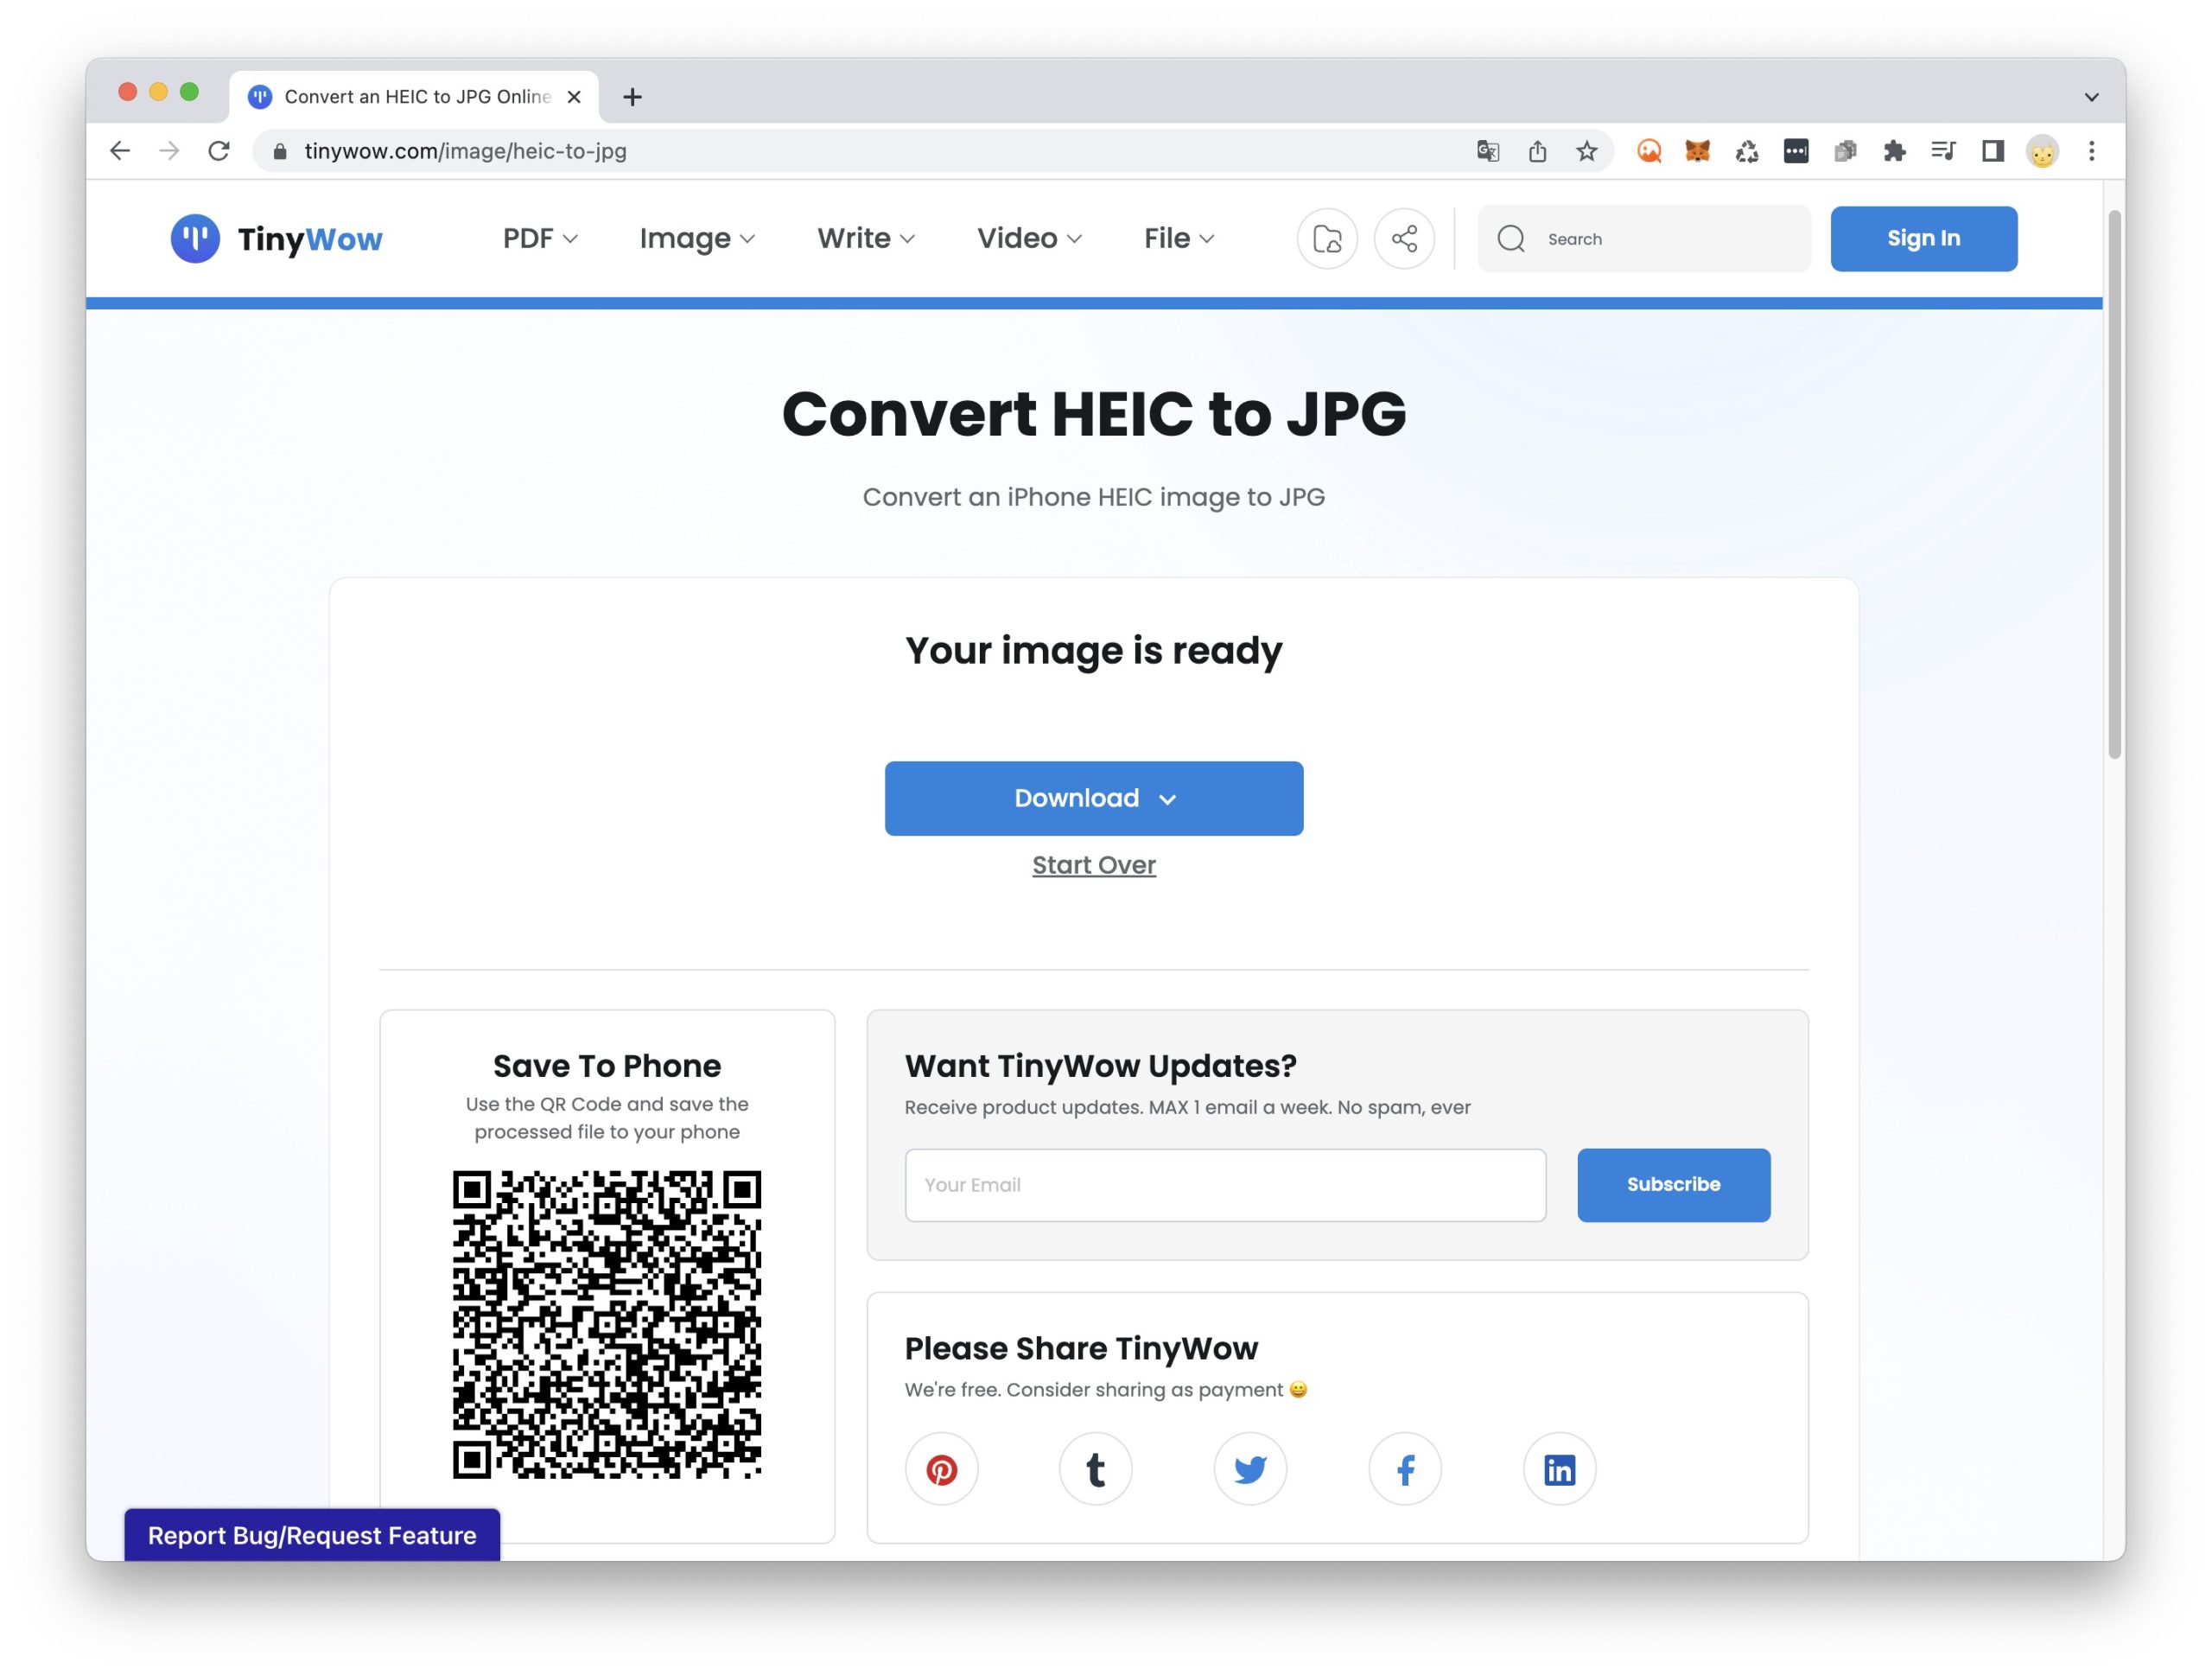Screen dimensions: 2212x1675
Task: Focus the Your Email input field
Action: [1225, 1185]
